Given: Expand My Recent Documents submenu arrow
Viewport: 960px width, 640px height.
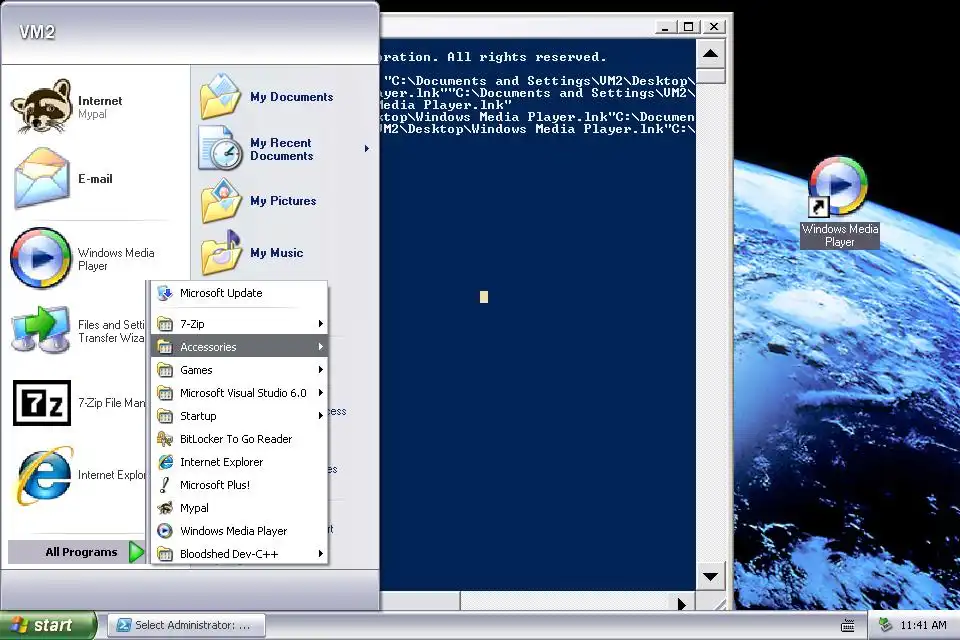Looking at the screenshot, I should tap(366, 148).
